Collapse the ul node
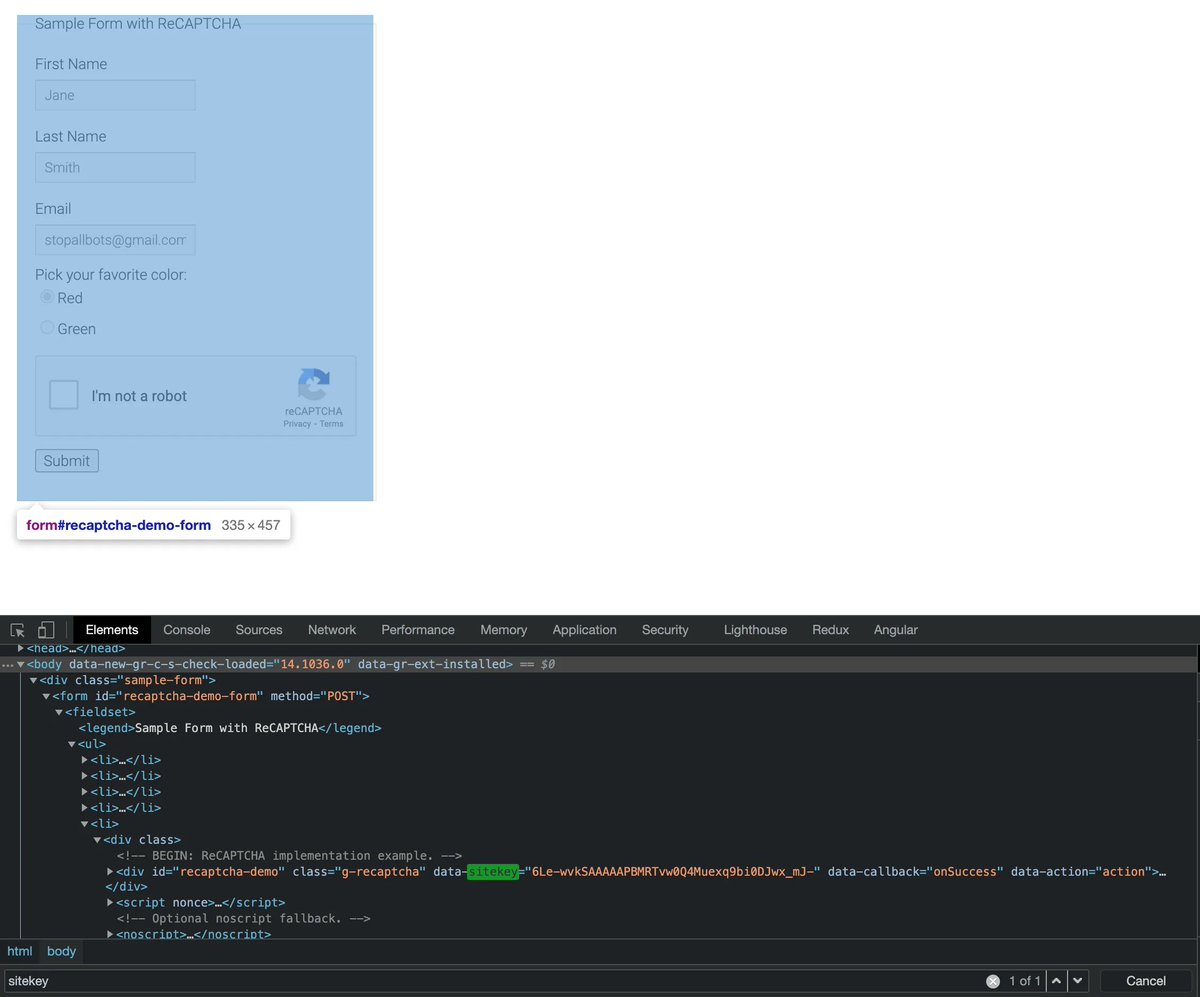Image resolution: width=1200 pixels, height=997 pixels. [x=72, y=744]
